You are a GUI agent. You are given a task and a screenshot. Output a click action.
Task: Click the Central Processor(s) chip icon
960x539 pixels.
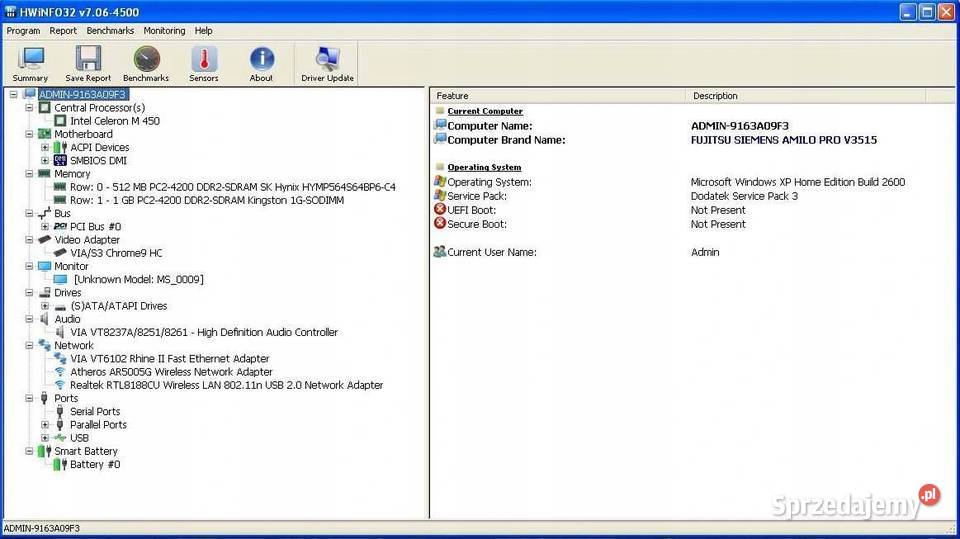click(45, 108)
